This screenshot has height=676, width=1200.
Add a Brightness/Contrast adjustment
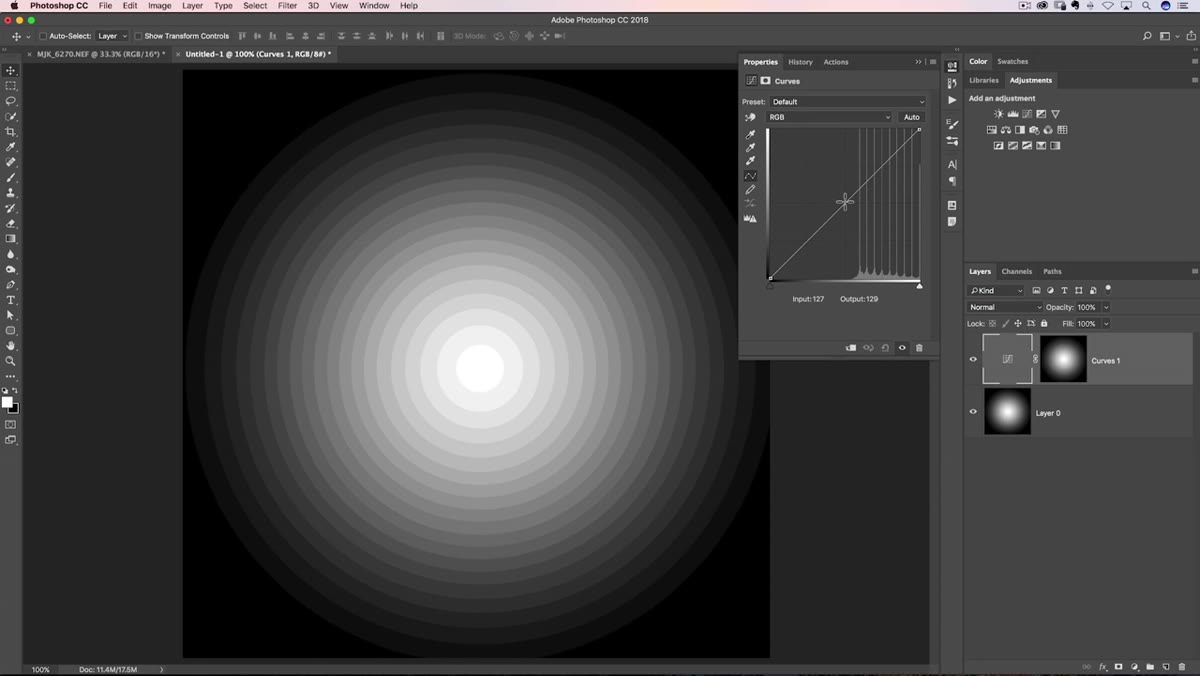pos(998,114)
